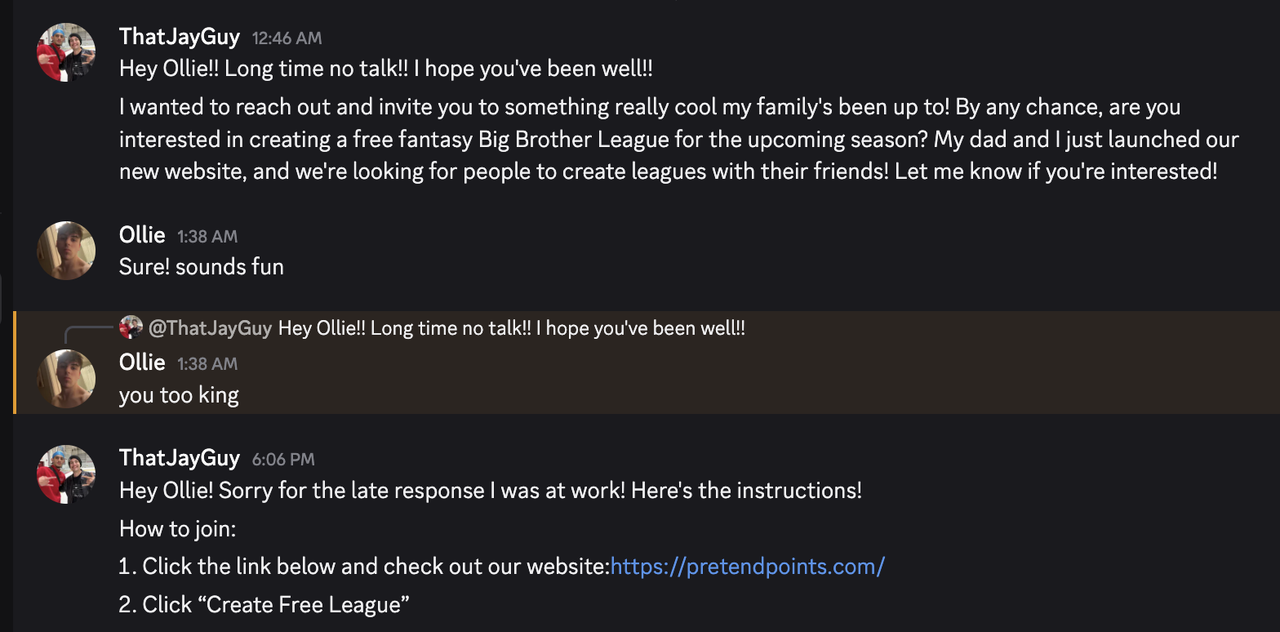This screenshot has width=1280, height=632.
Task: Click the "Create Free League" instruction line
Action: tap(264, 604)
